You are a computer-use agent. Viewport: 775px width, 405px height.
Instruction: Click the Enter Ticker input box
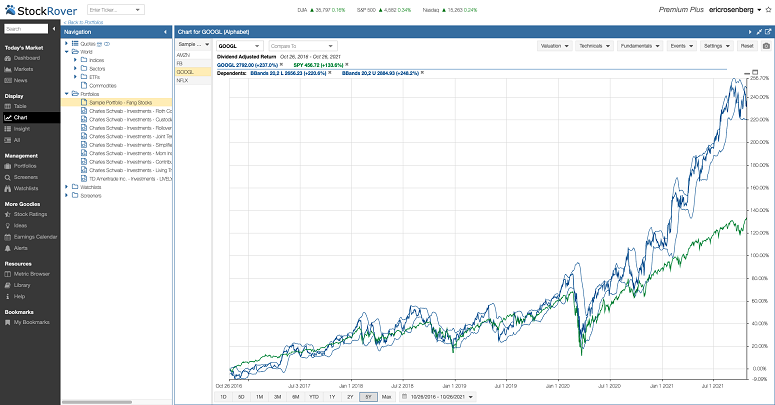[x=110, y=9]
